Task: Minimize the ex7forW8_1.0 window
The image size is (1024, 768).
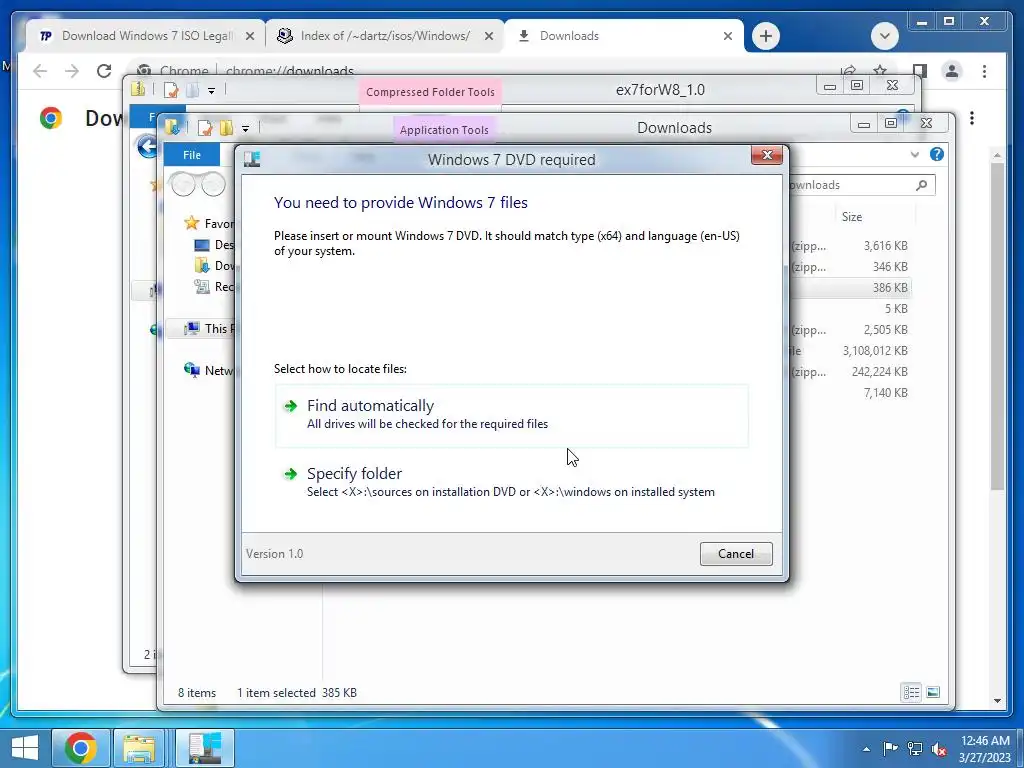Action: point(829,86)
